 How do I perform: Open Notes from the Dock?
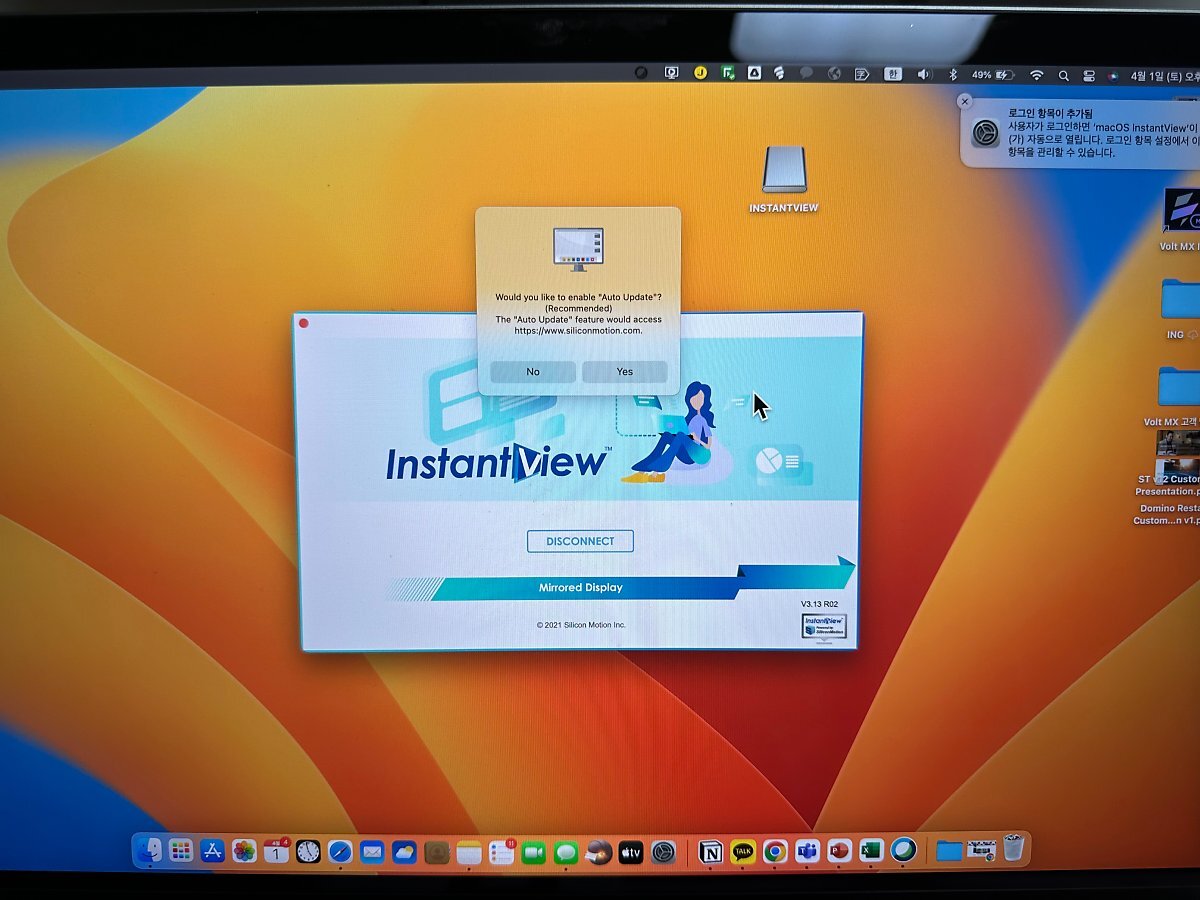point(469,853)
